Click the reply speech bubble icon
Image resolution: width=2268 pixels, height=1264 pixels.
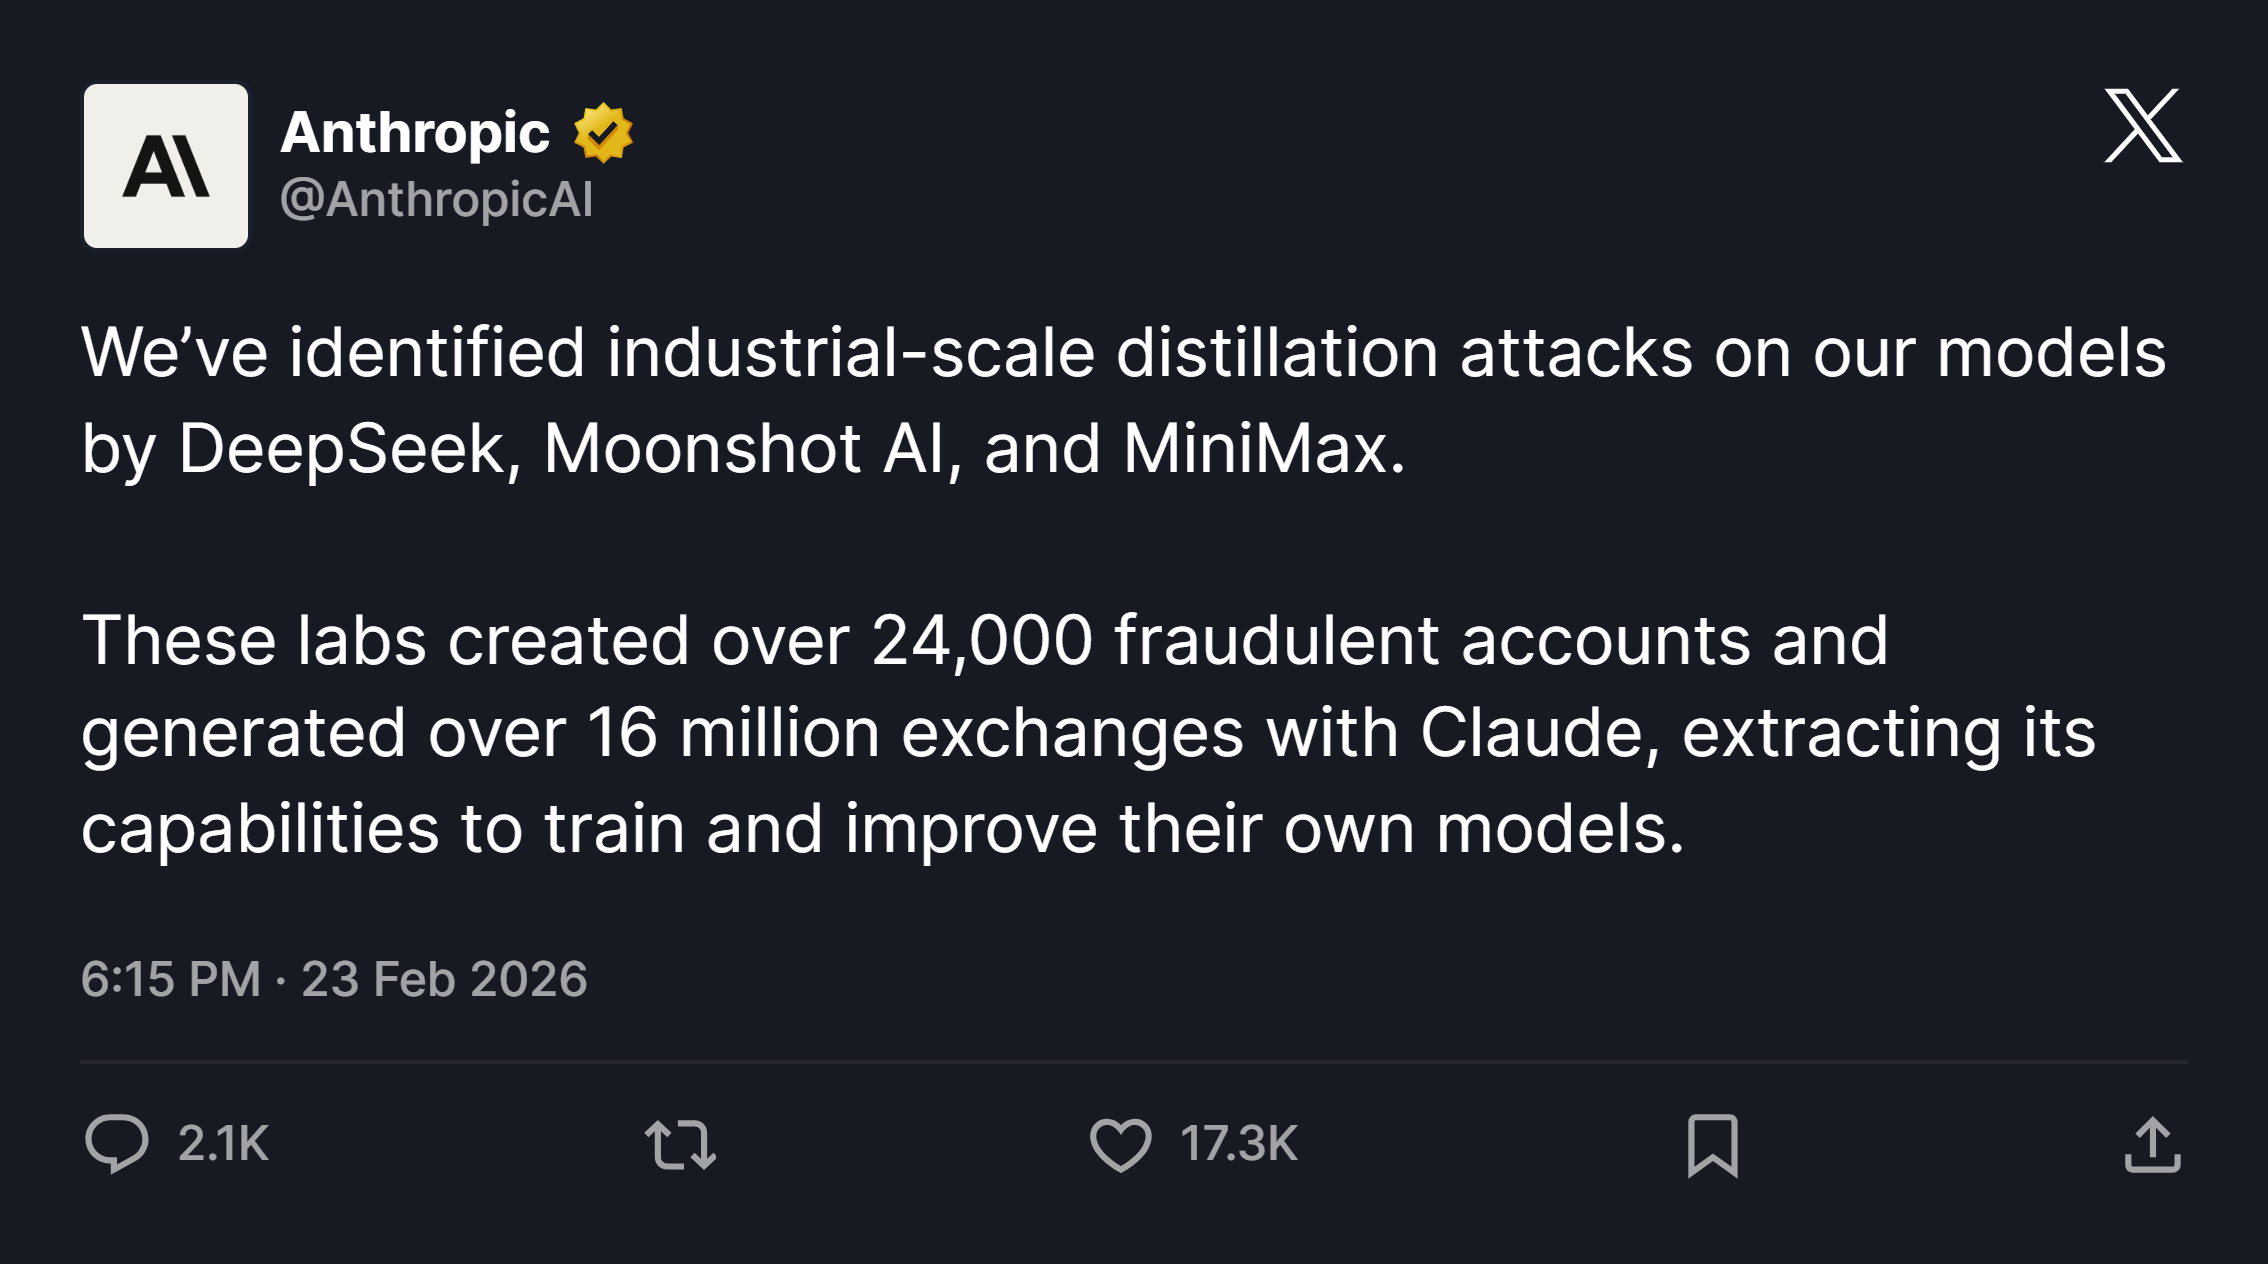click(x=117, y=1143)
